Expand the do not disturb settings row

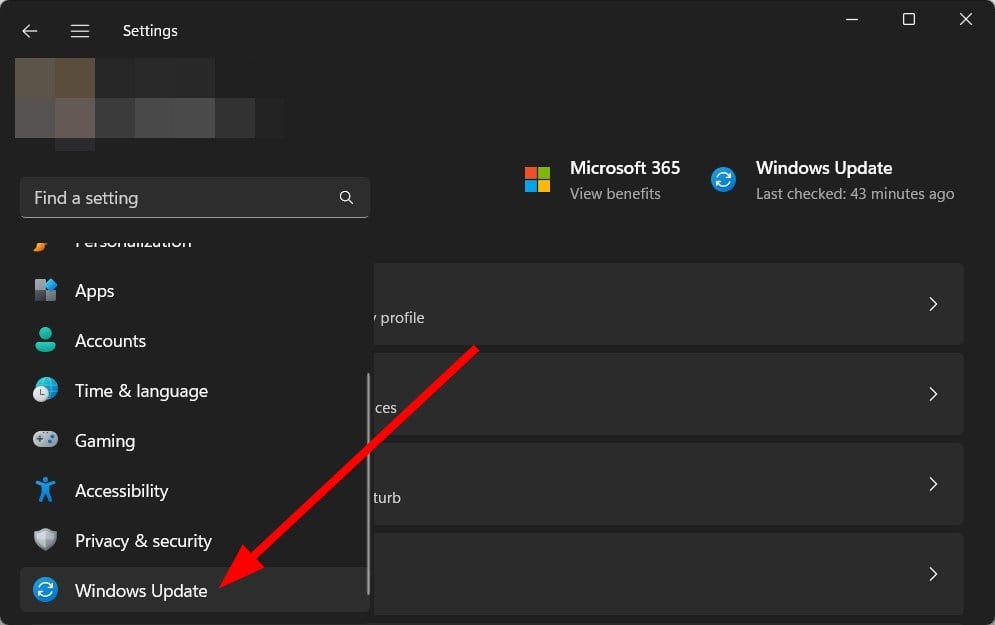[x=933, y=484]
